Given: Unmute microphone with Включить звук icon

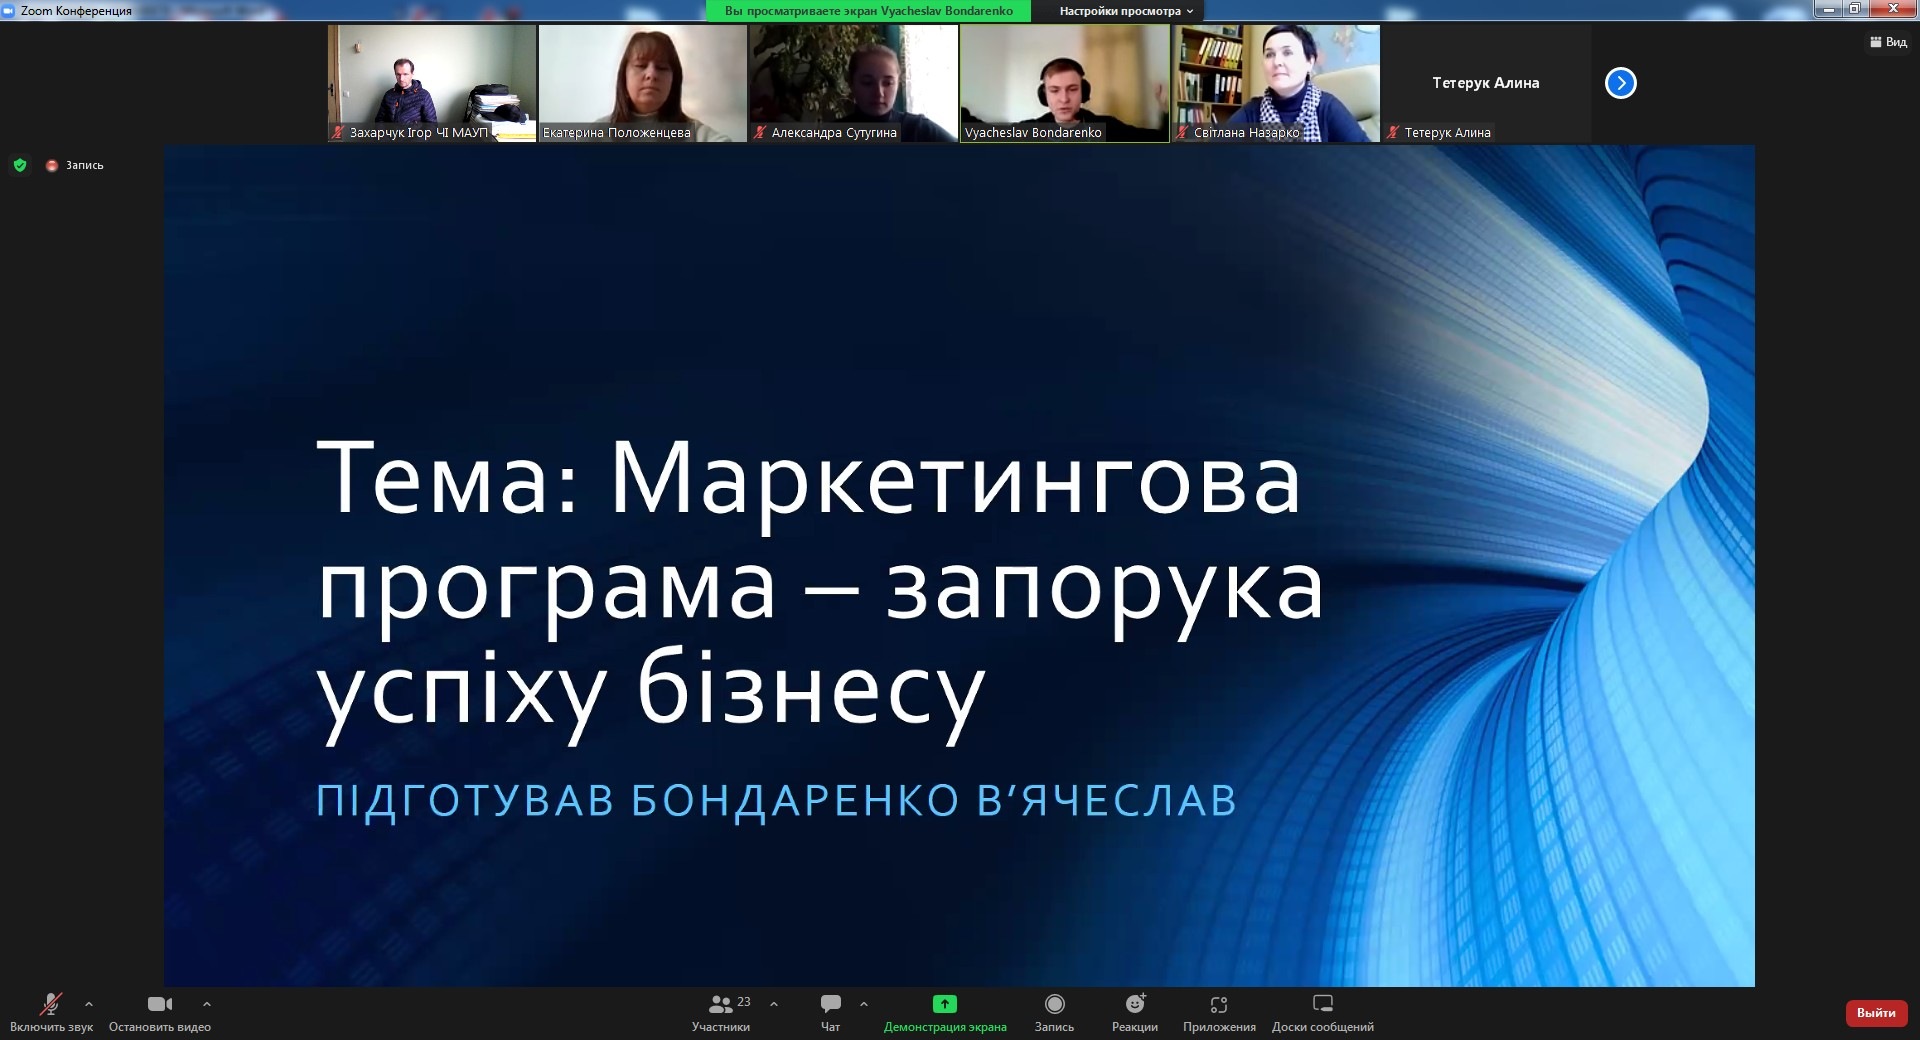Looking at the screenshot, I should 51,1012.
